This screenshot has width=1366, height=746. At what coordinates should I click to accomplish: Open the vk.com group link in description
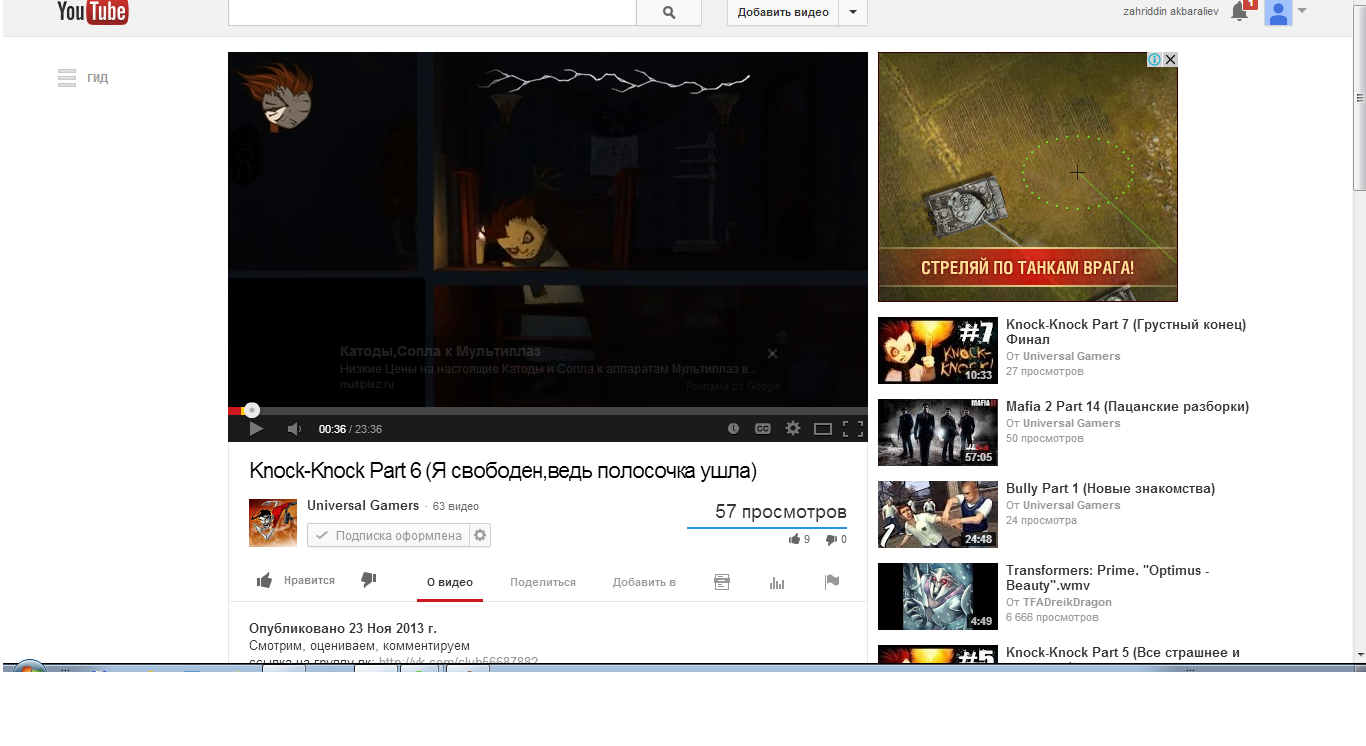(459, 661)
